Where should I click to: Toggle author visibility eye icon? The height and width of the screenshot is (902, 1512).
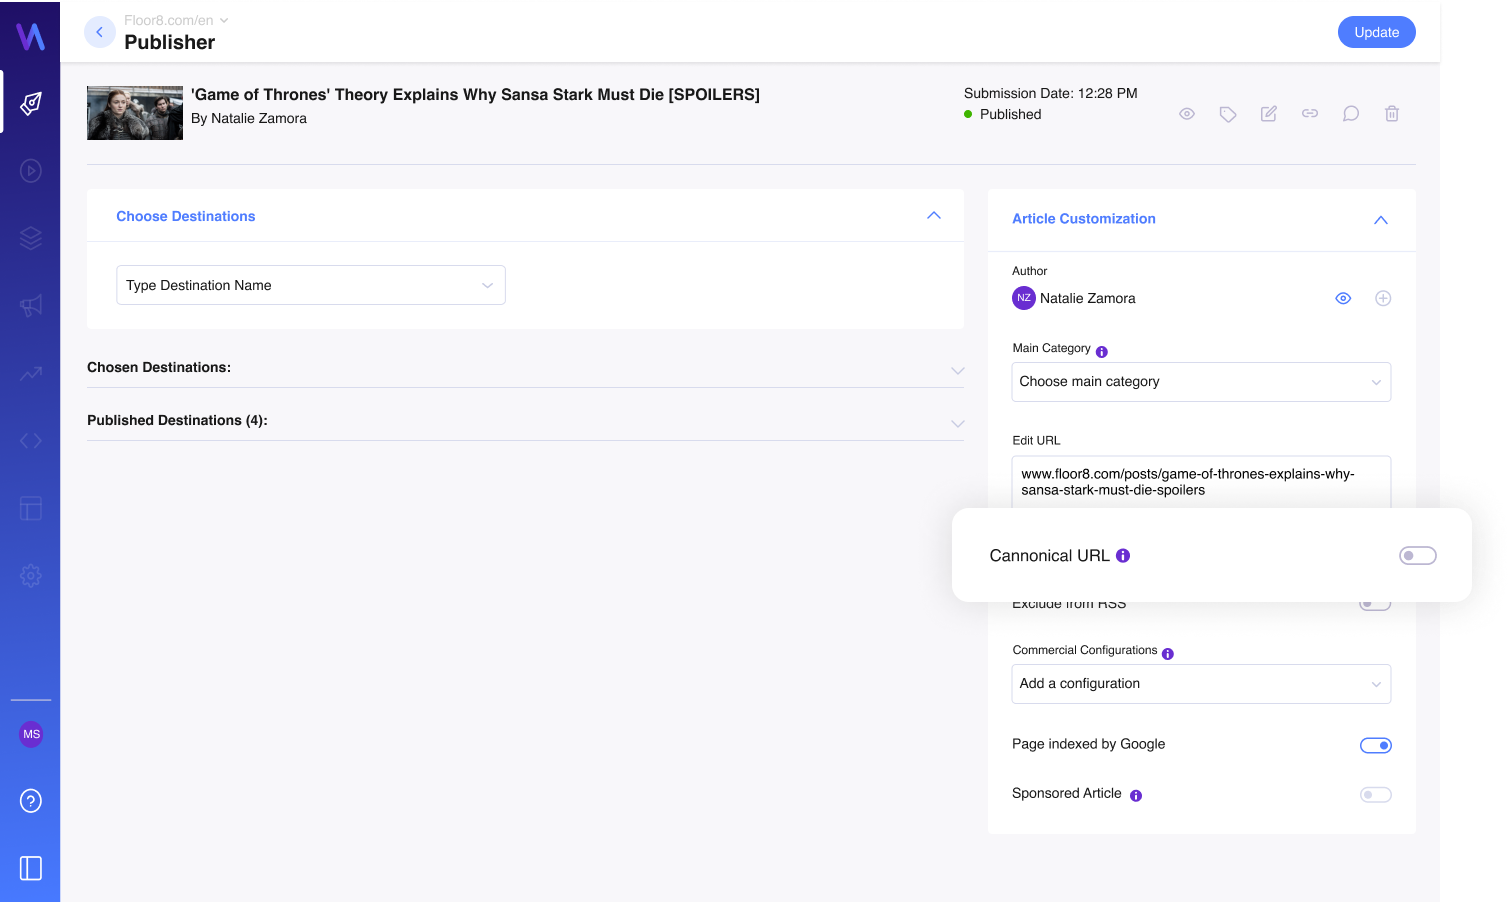pyautogui.click(x=1343, y=298)
